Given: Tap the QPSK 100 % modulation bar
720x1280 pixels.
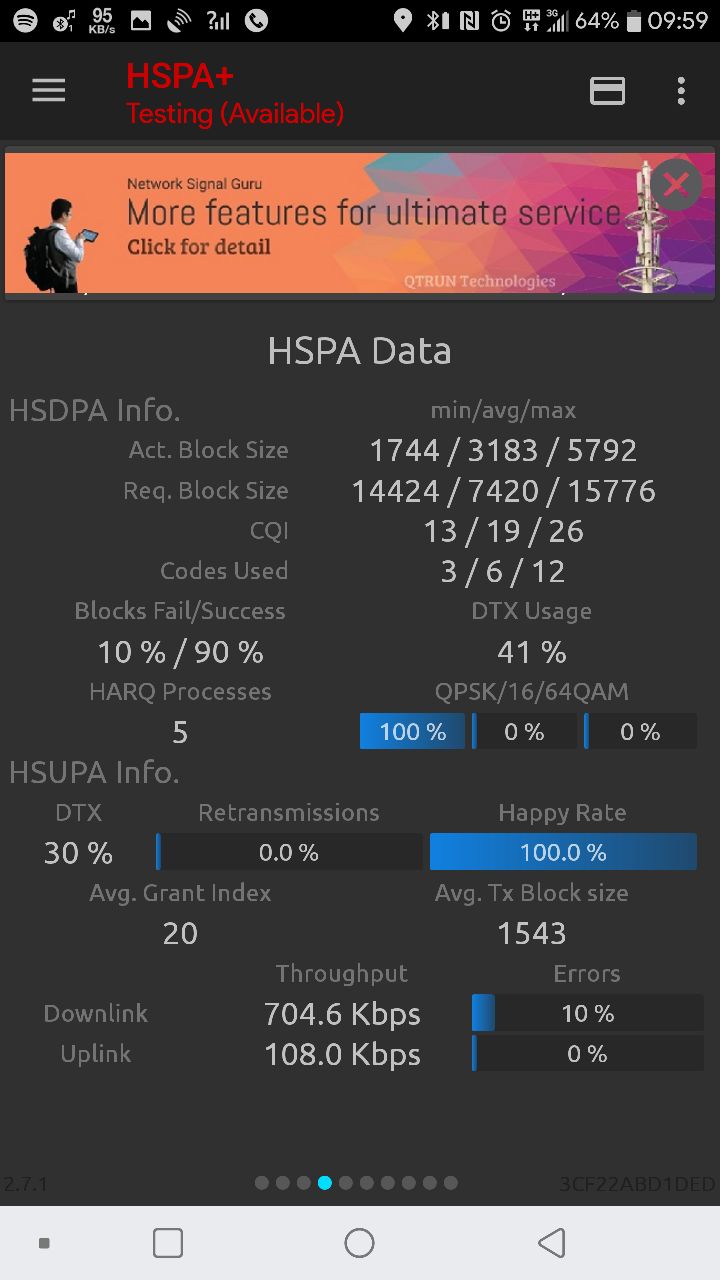Looking at the screenshot, I should click(412, 732).
